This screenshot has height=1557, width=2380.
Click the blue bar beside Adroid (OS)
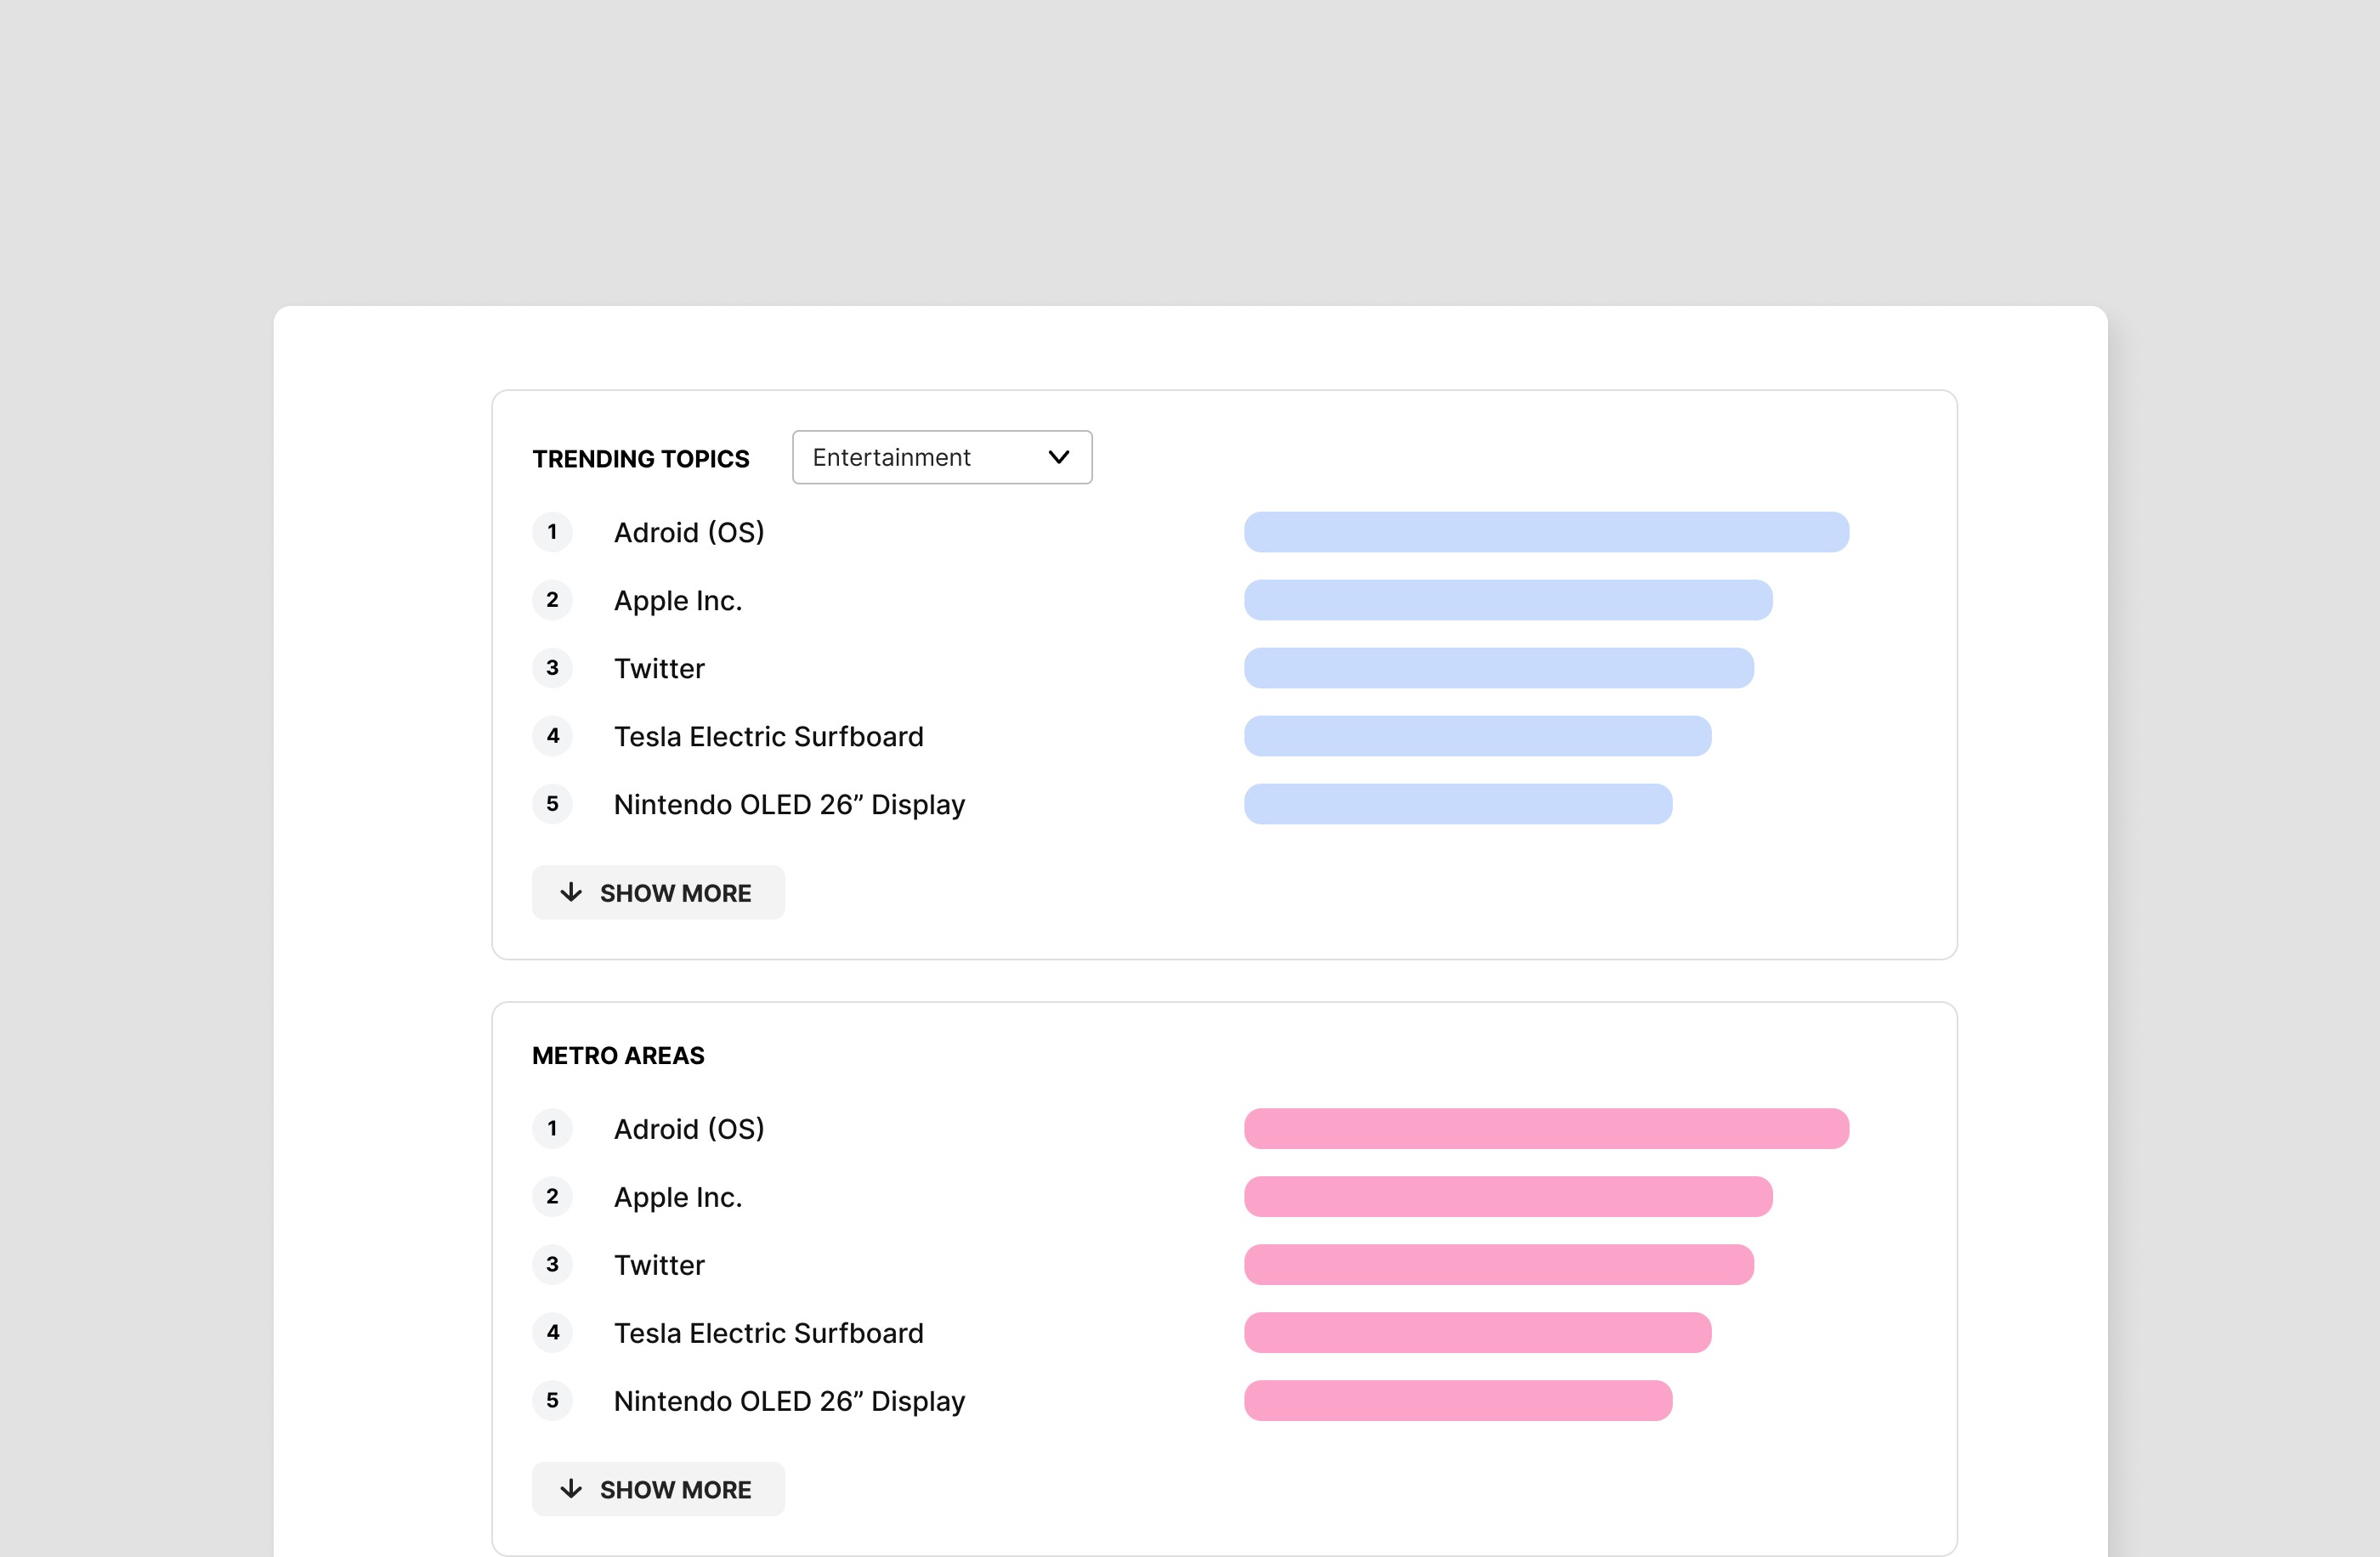1546,532
